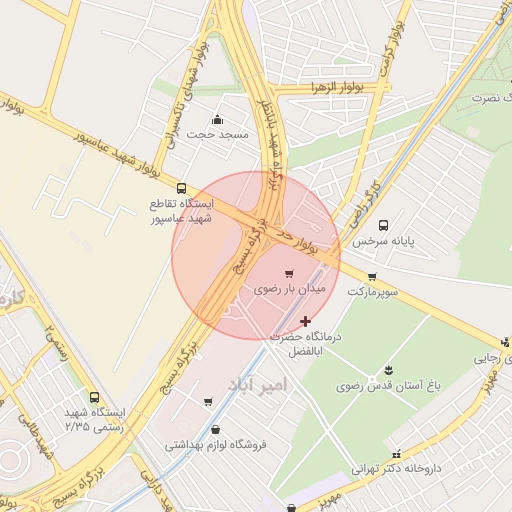Image resolution: width=512 pixels, height=512 pixels.
Task: Click the garden icon at باغ آستان قدس رضوی
Action: pos(389,370)
